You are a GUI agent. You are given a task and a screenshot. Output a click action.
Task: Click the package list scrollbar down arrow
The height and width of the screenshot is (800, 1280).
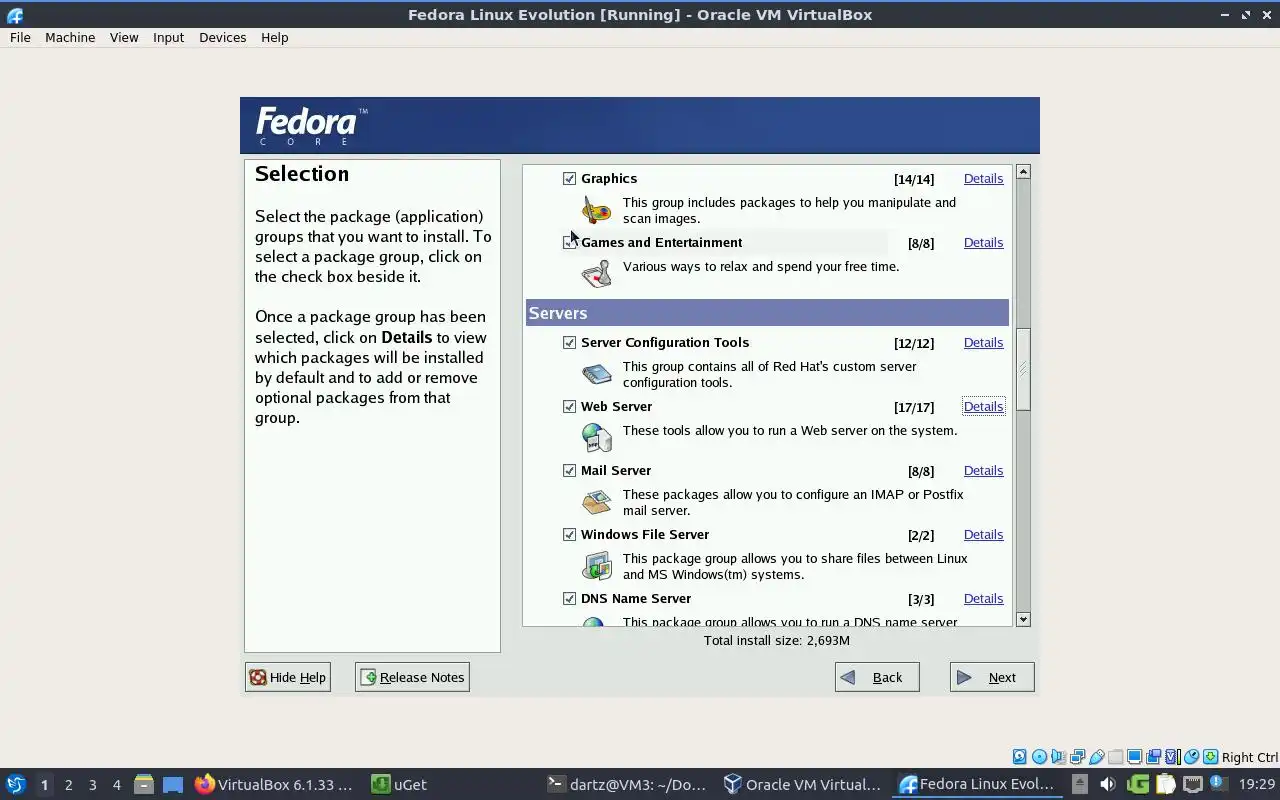pyautogui.click(x=1023, y=620)
